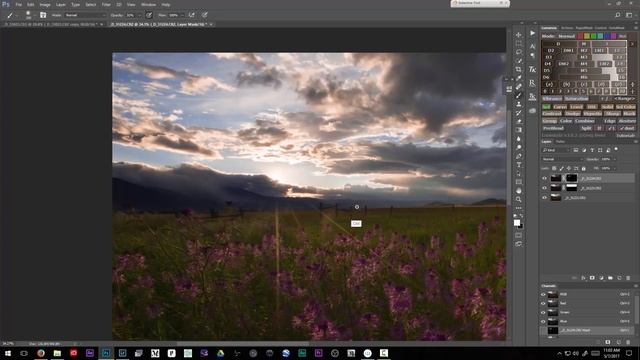Screen dimensions: 640x360
Task: Delete layer with trash icon
Action: click(628, 278)
